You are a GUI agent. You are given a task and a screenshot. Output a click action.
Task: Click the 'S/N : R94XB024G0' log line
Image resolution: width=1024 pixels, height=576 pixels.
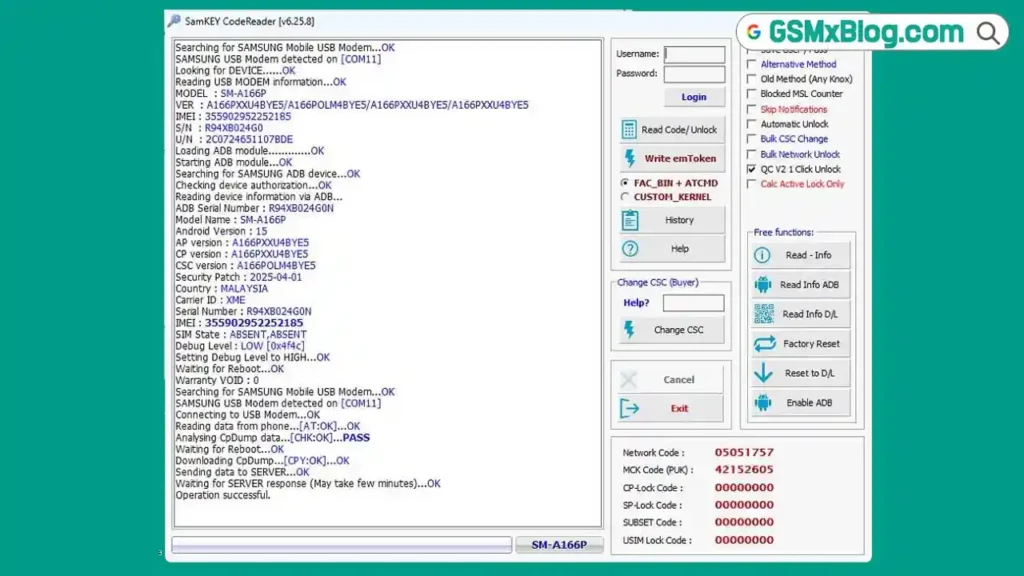pos(219,128)
